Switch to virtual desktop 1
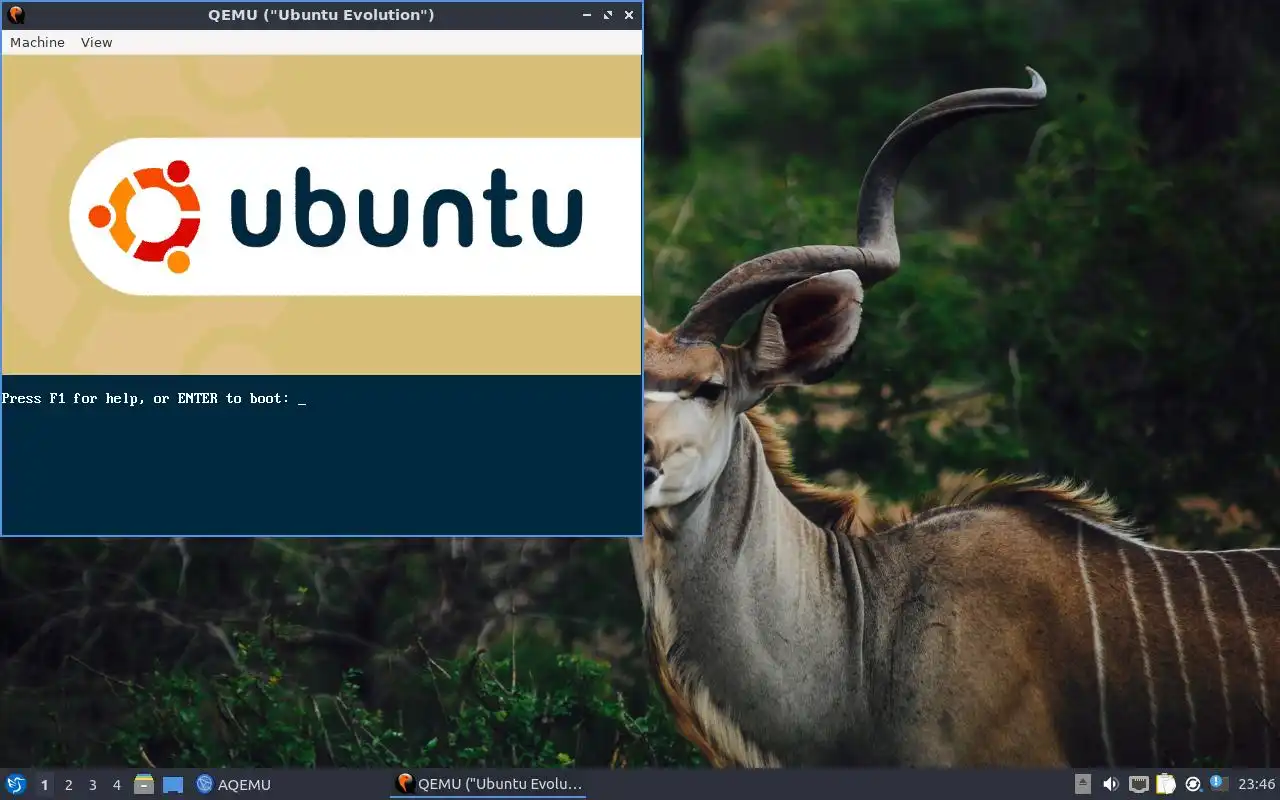The image size is (1280, 800). click(44, 785)
